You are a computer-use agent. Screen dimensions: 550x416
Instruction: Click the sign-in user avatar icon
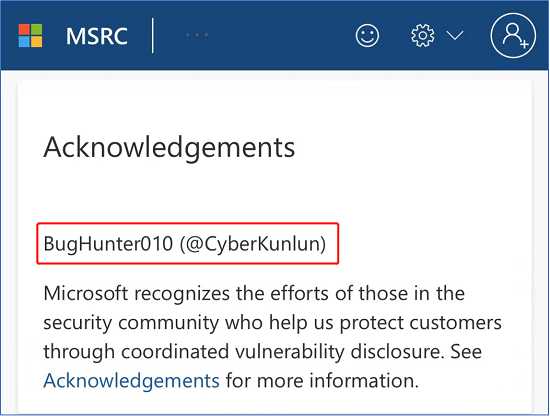pos(513,35)
